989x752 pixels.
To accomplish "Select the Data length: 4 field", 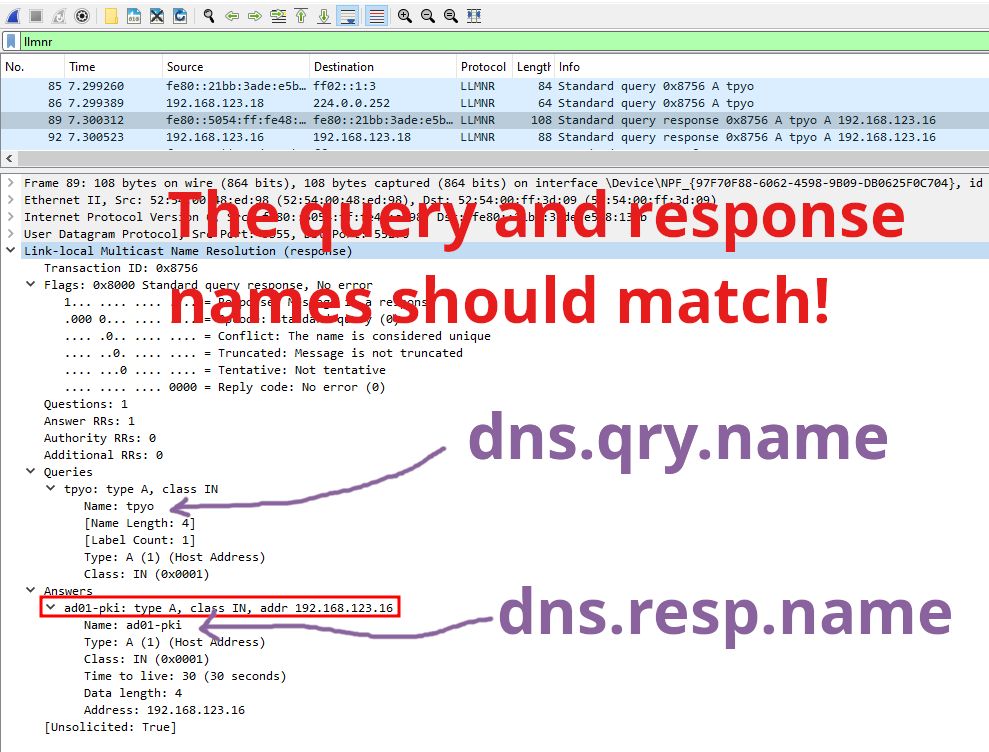I will 133,693.
